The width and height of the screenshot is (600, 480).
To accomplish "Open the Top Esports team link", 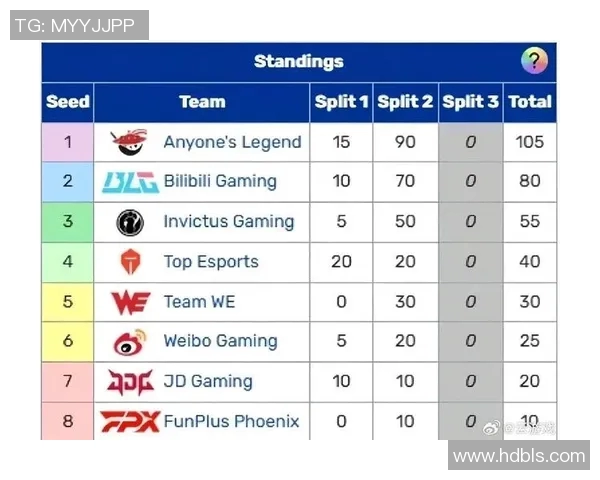I will (211, 262).
